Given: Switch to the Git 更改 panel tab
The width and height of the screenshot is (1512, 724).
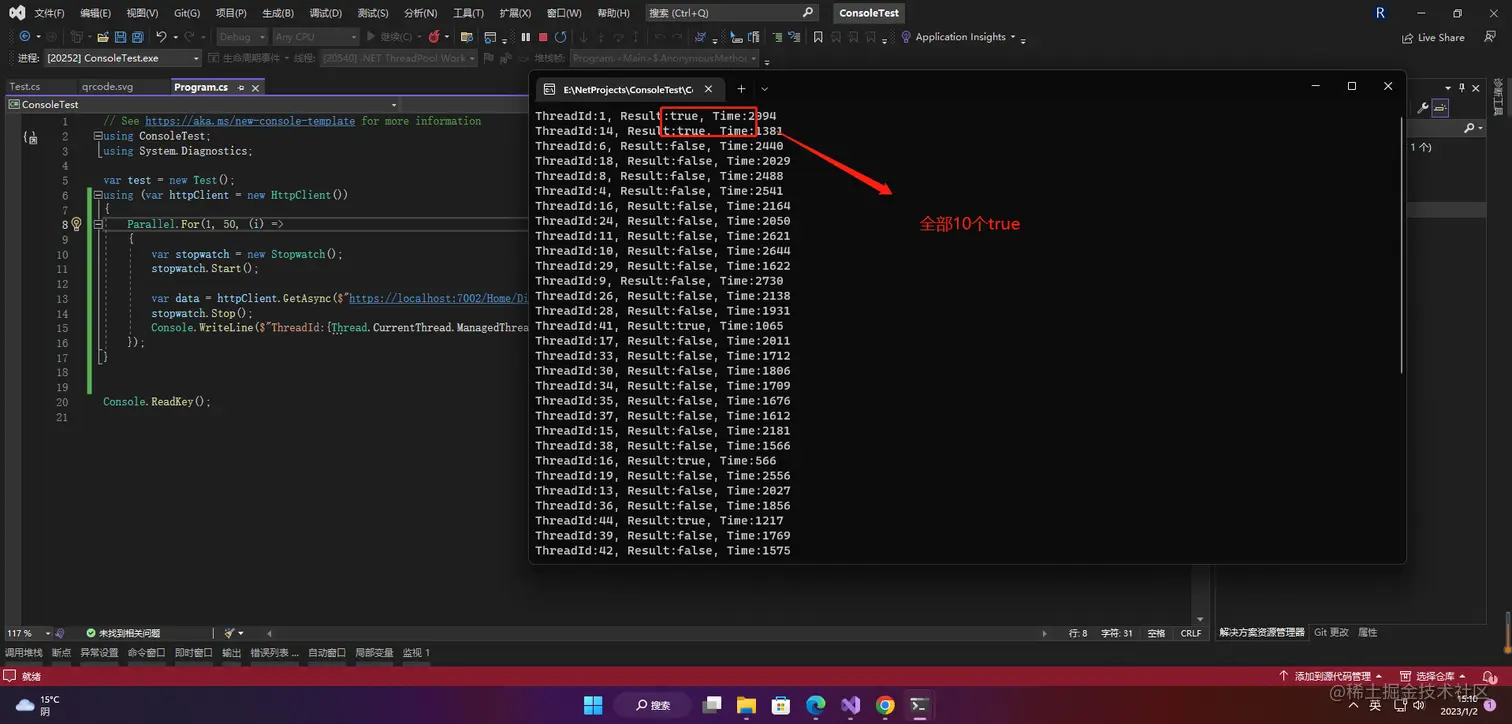Looking at the screenshot, I should coord(1331,632).
